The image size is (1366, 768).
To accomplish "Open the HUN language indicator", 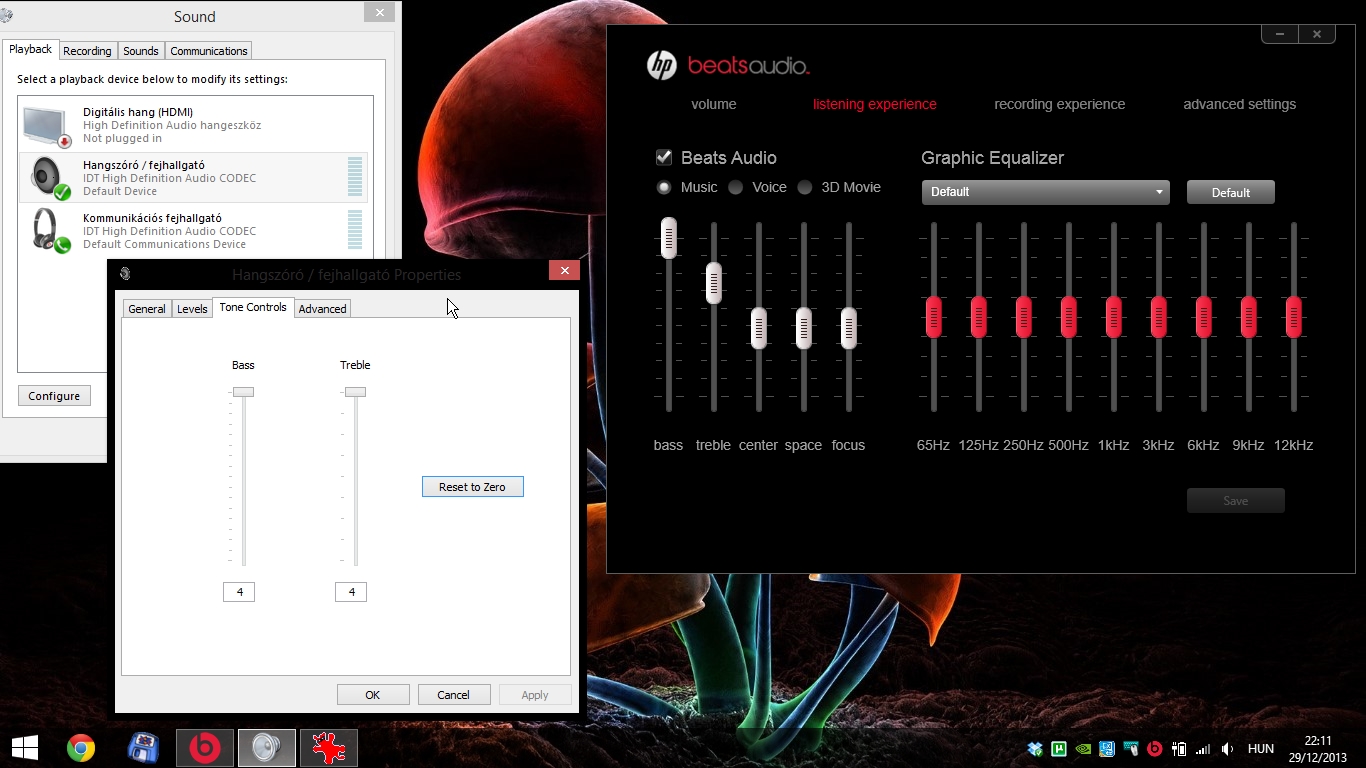I will point(1260,749).
